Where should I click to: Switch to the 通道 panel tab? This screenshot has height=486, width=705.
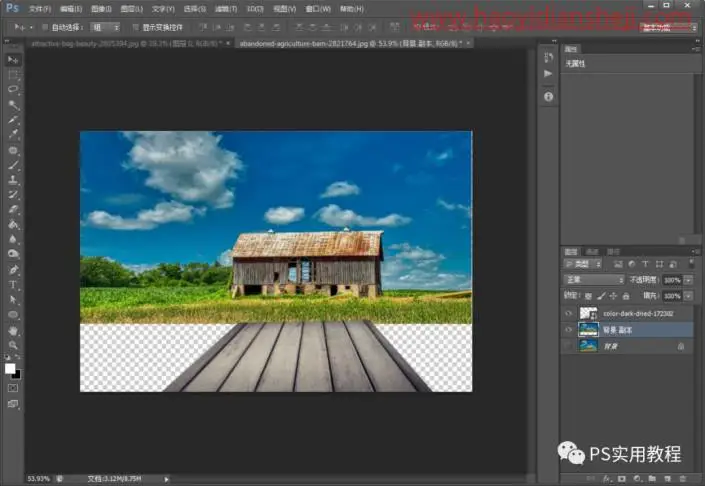click(593, 252)
